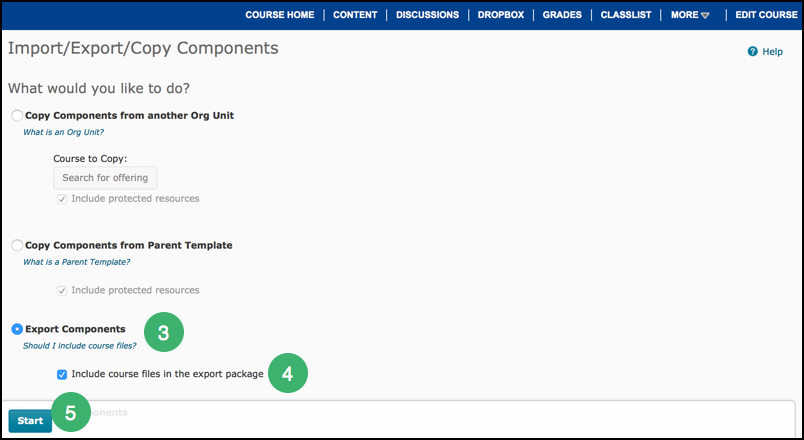
Task: Click the 'Course to Copy:' label
Action: pos(90,159)
